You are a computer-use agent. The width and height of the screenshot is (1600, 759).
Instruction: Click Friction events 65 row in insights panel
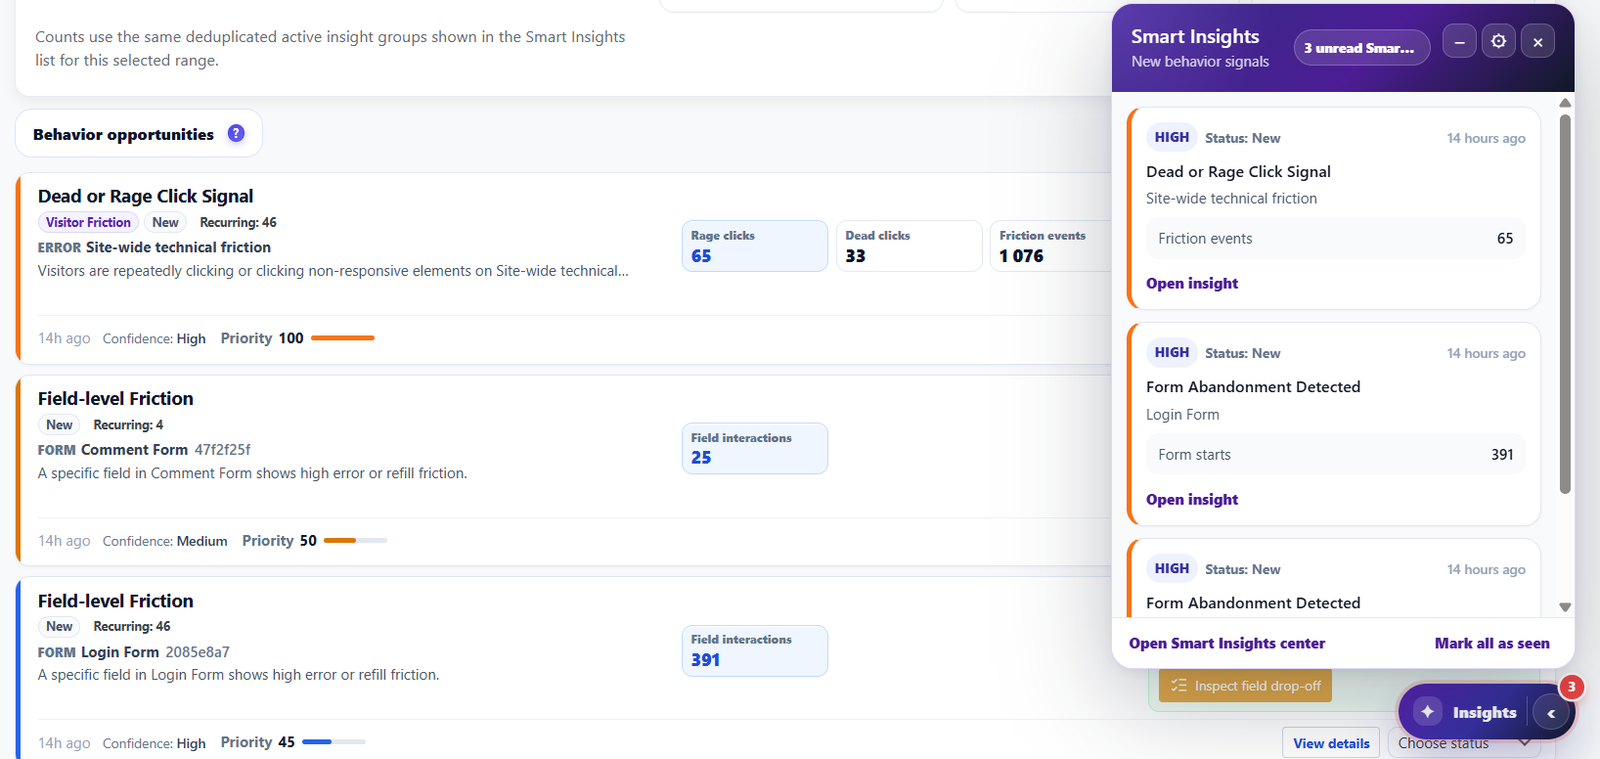point(1335,238)
